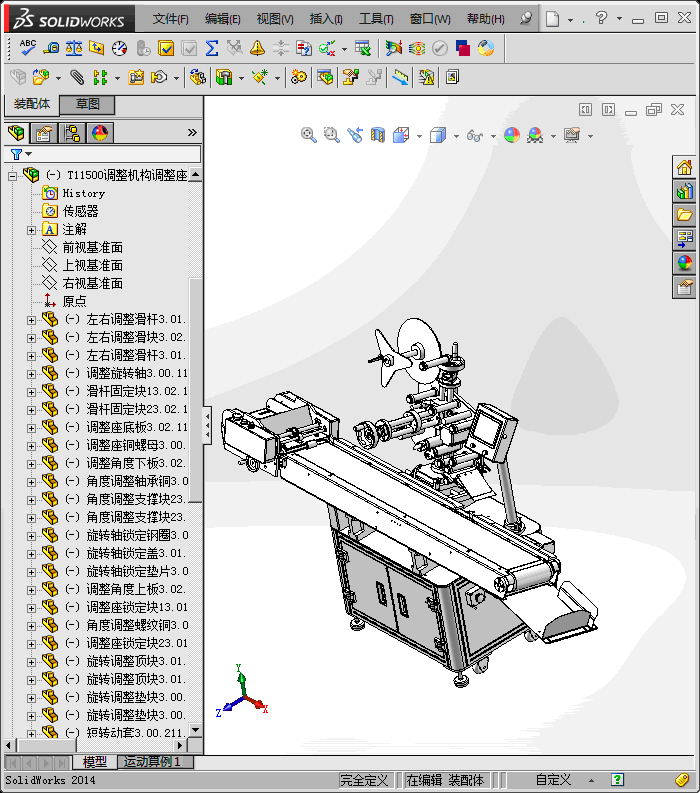Open the 插入(I) menu
Viewport: 700px width, 793px height.
326,19
